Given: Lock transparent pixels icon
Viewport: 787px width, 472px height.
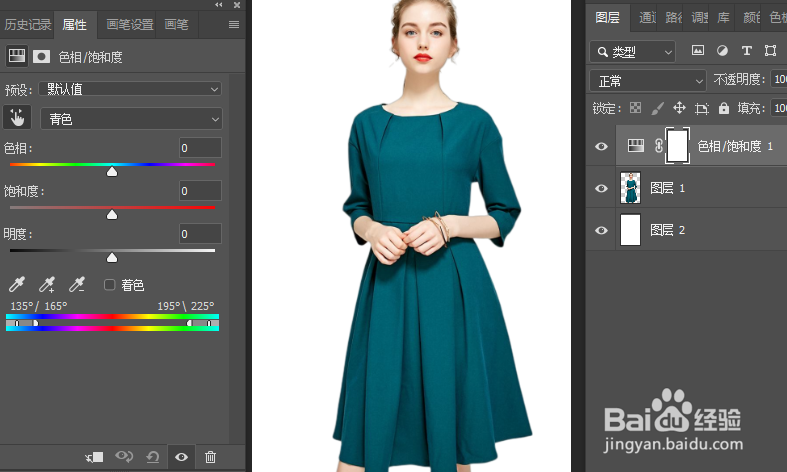Looking at the screenshot, I should tap(635, 107).
